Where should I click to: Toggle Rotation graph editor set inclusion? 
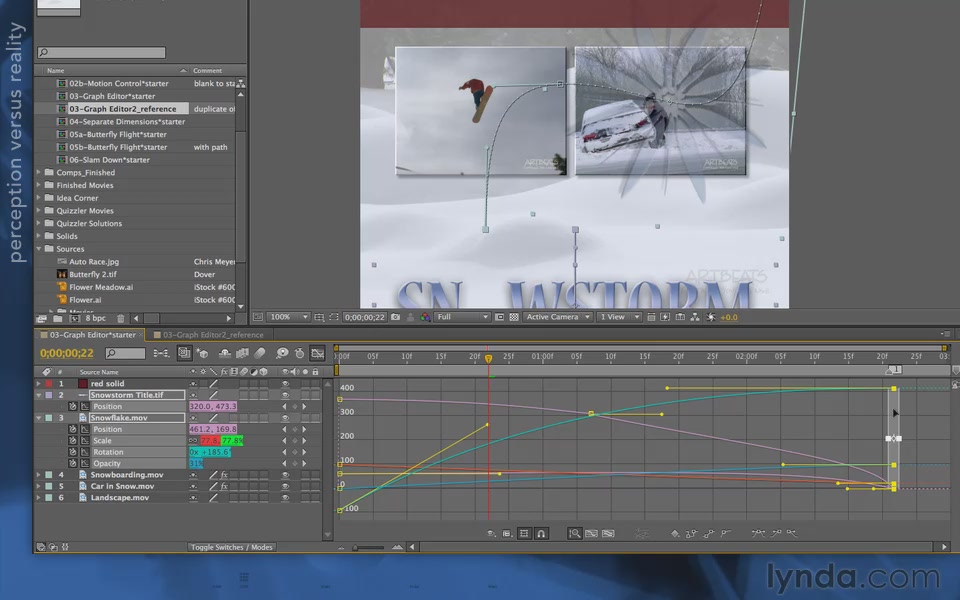[84, 452]
